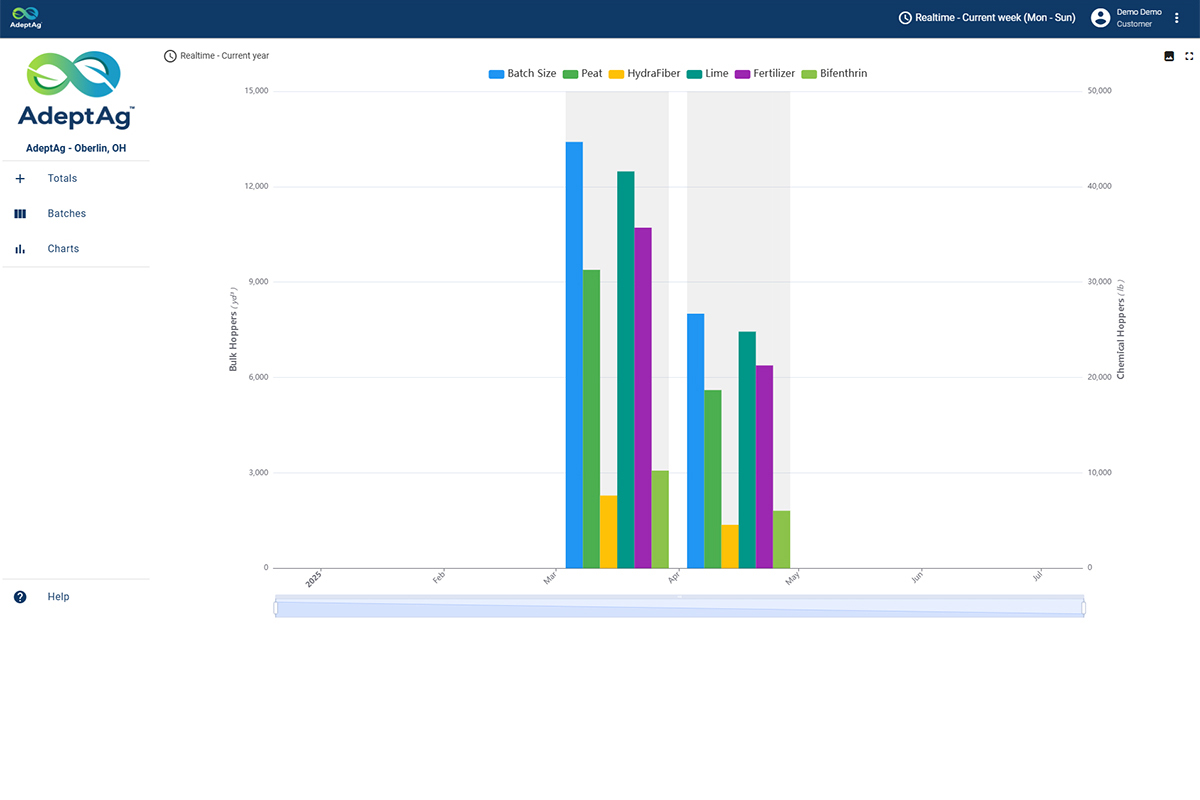
Task: Open Realtime Current week range selector
Action: (x=987, y=18)
